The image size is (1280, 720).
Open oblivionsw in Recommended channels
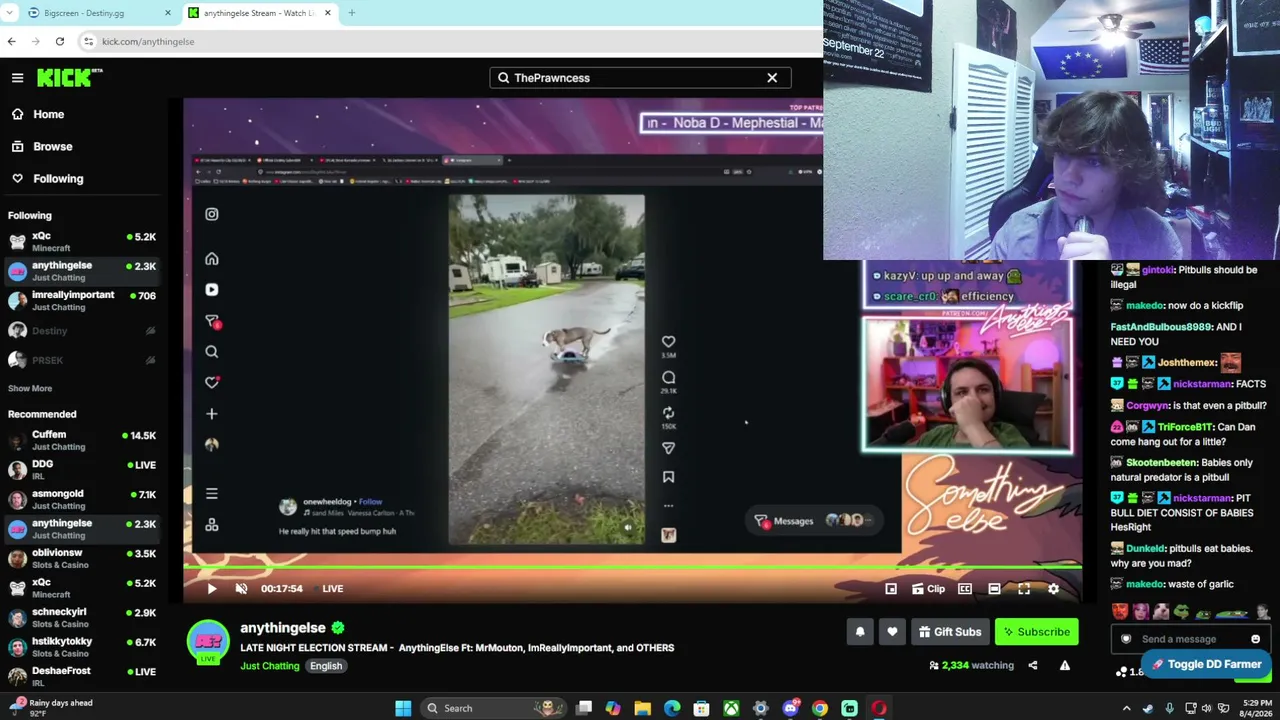click(82, 558)
